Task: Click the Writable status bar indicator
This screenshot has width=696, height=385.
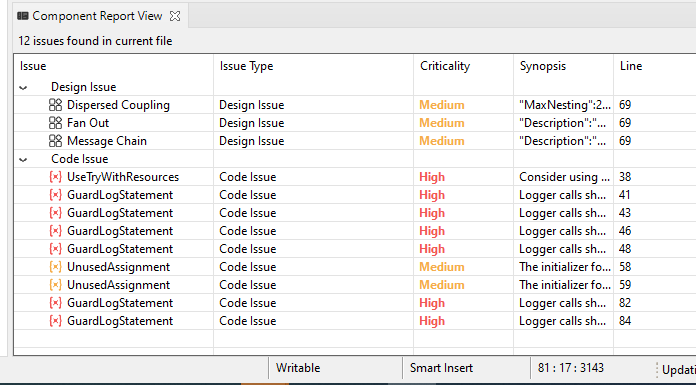Action: [298, 368]
